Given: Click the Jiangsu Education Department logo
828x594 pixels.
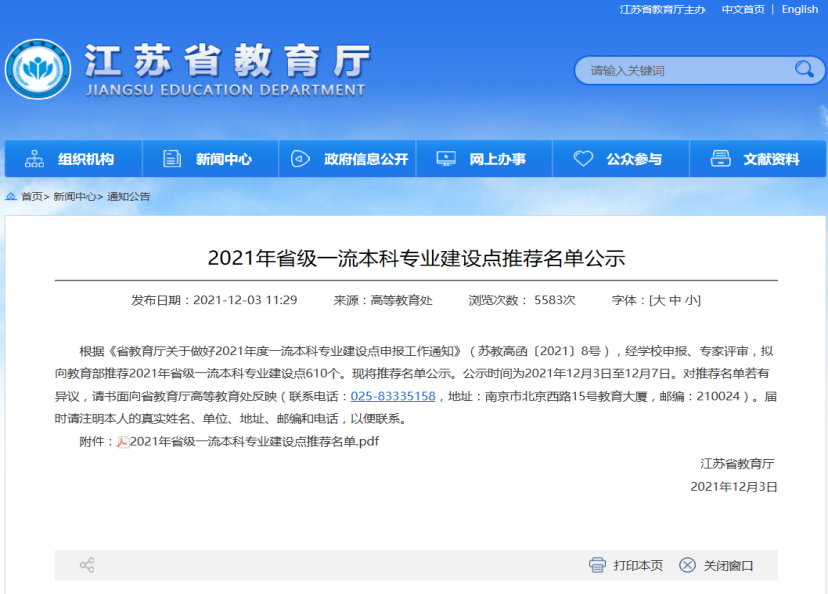Looking at the screenshot, I should (38, 70).
